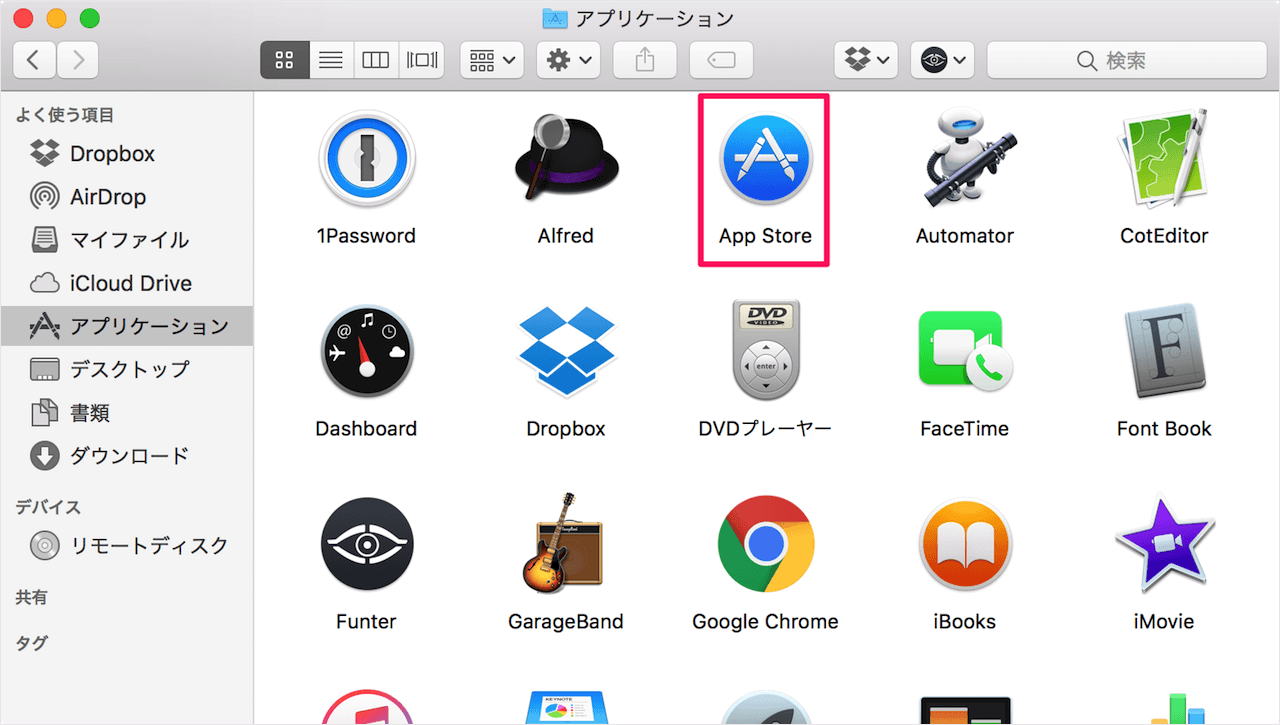
Task: Open デスクトップ in the sidebar
Action: pos(126,369)
